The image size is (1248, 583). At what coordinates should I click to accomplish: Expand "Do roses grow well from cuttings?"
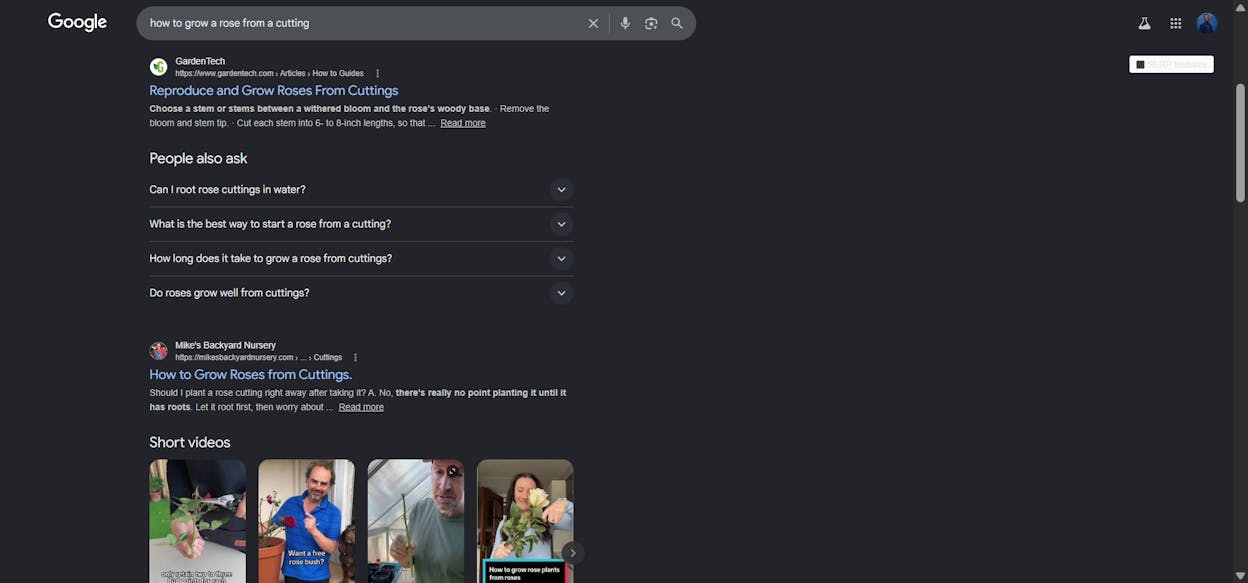tap(361, 293)
